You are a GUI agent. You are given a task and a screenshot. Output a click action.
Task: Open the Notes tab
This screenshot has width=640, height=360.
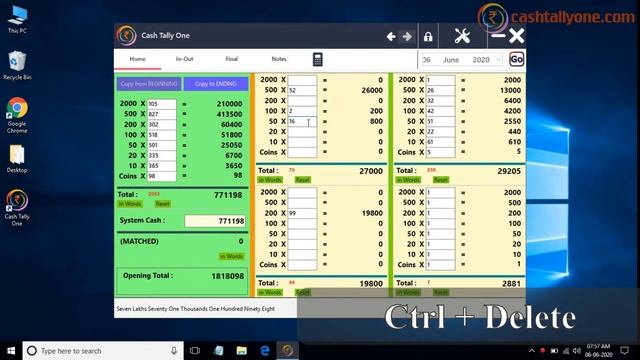(x=279, y=59)
